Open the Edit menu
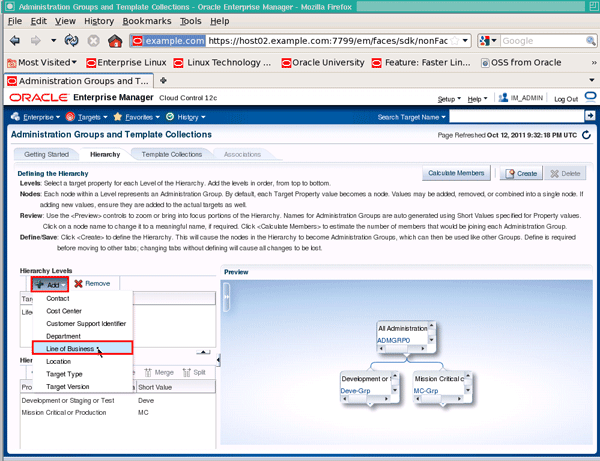The image size is (600, 461). point(39,21)
